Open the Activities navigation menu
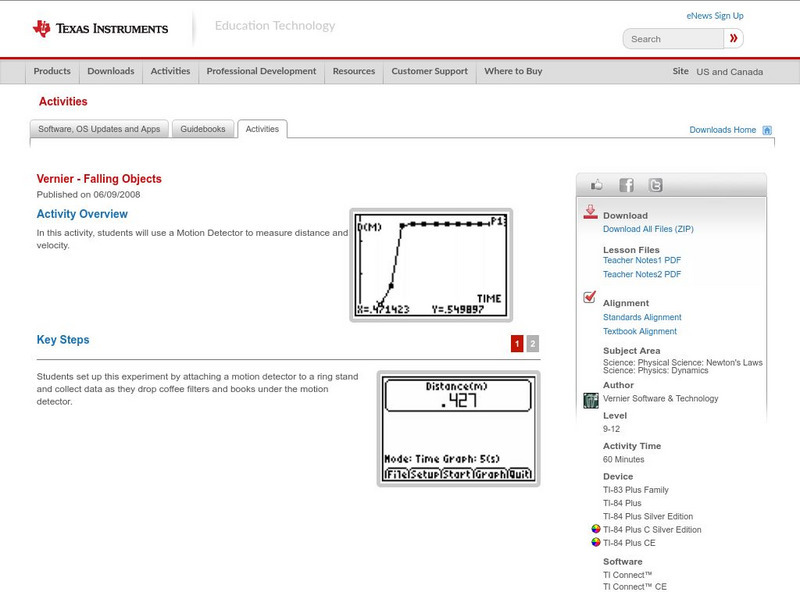 [170, 71]
